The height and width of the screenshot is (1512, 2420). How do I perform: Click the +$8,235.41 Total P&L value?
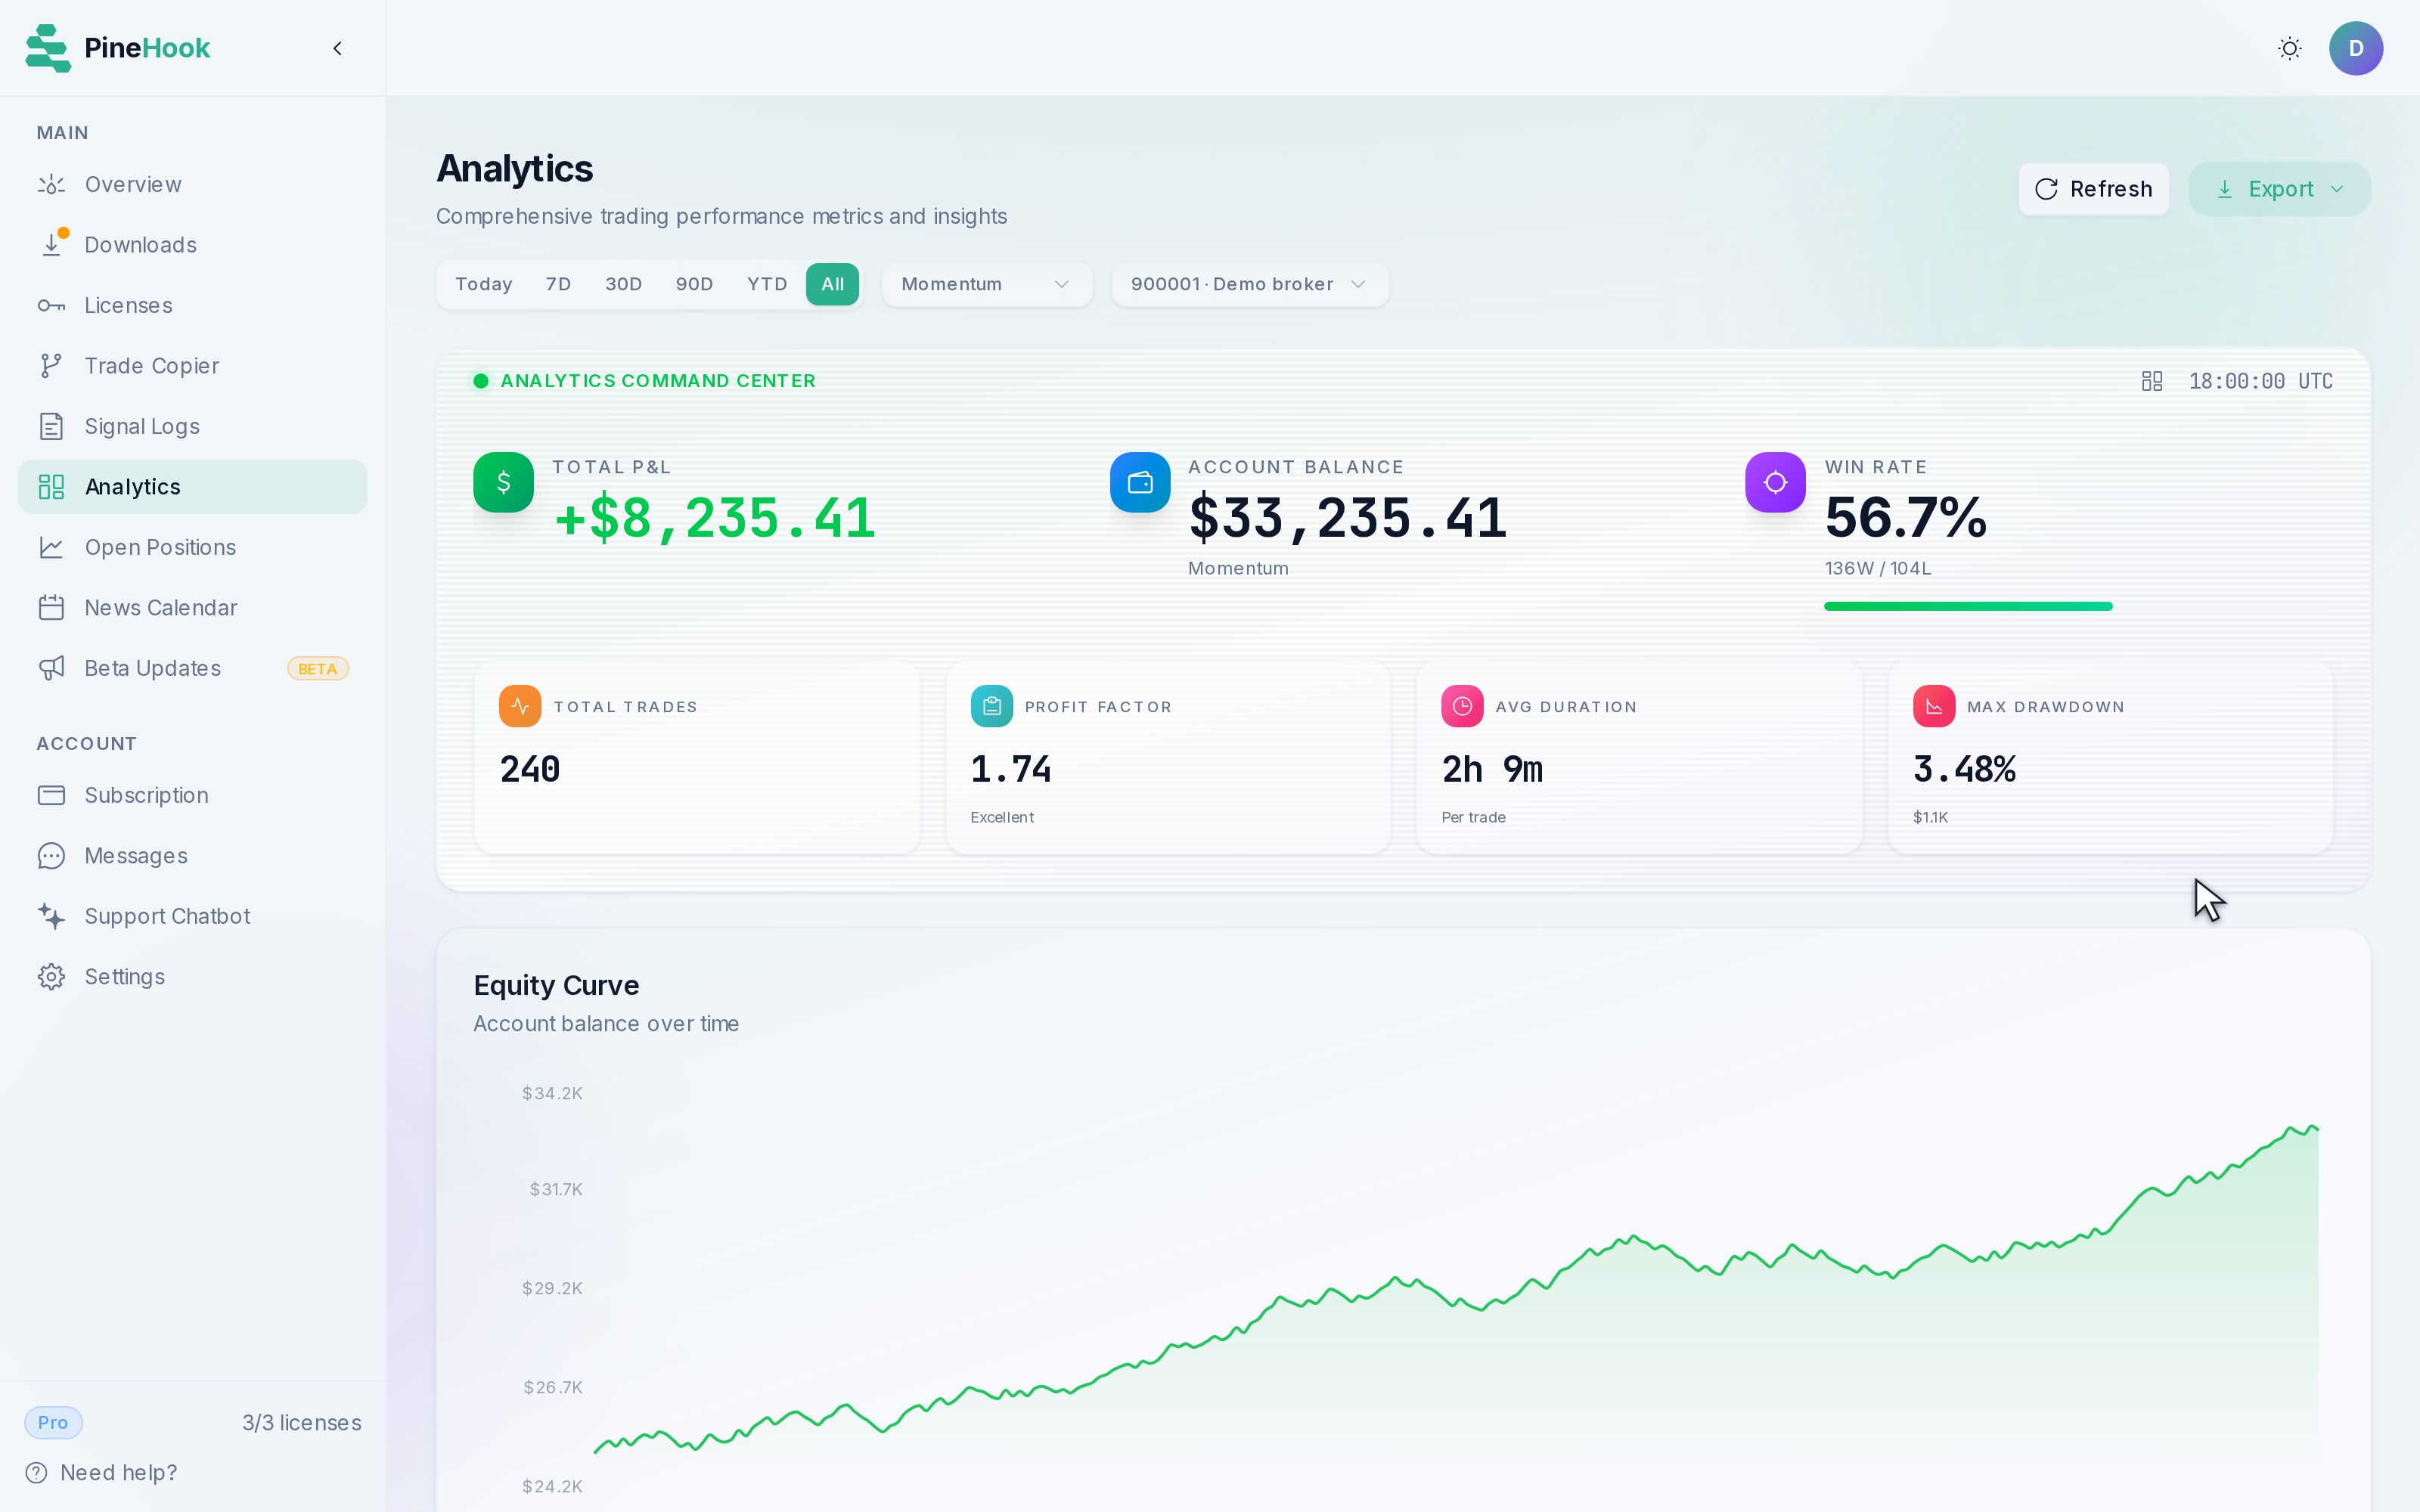pyautogui.click(x=715, y=518)
